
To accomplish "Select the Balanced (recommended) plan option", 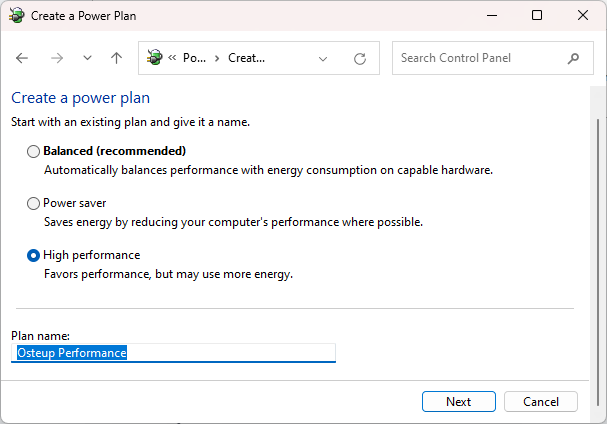I will point(34,151).
